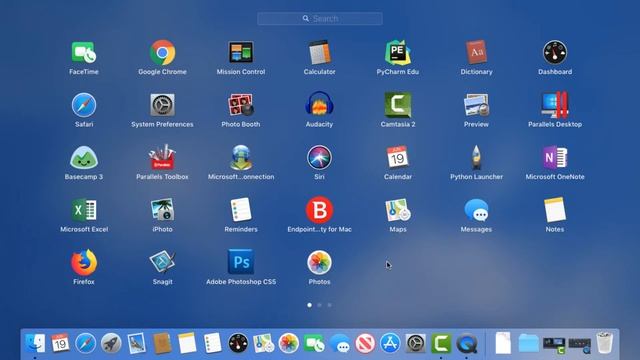Open Python Launcher
Screen dimensions: 640x360
[476, 158]
